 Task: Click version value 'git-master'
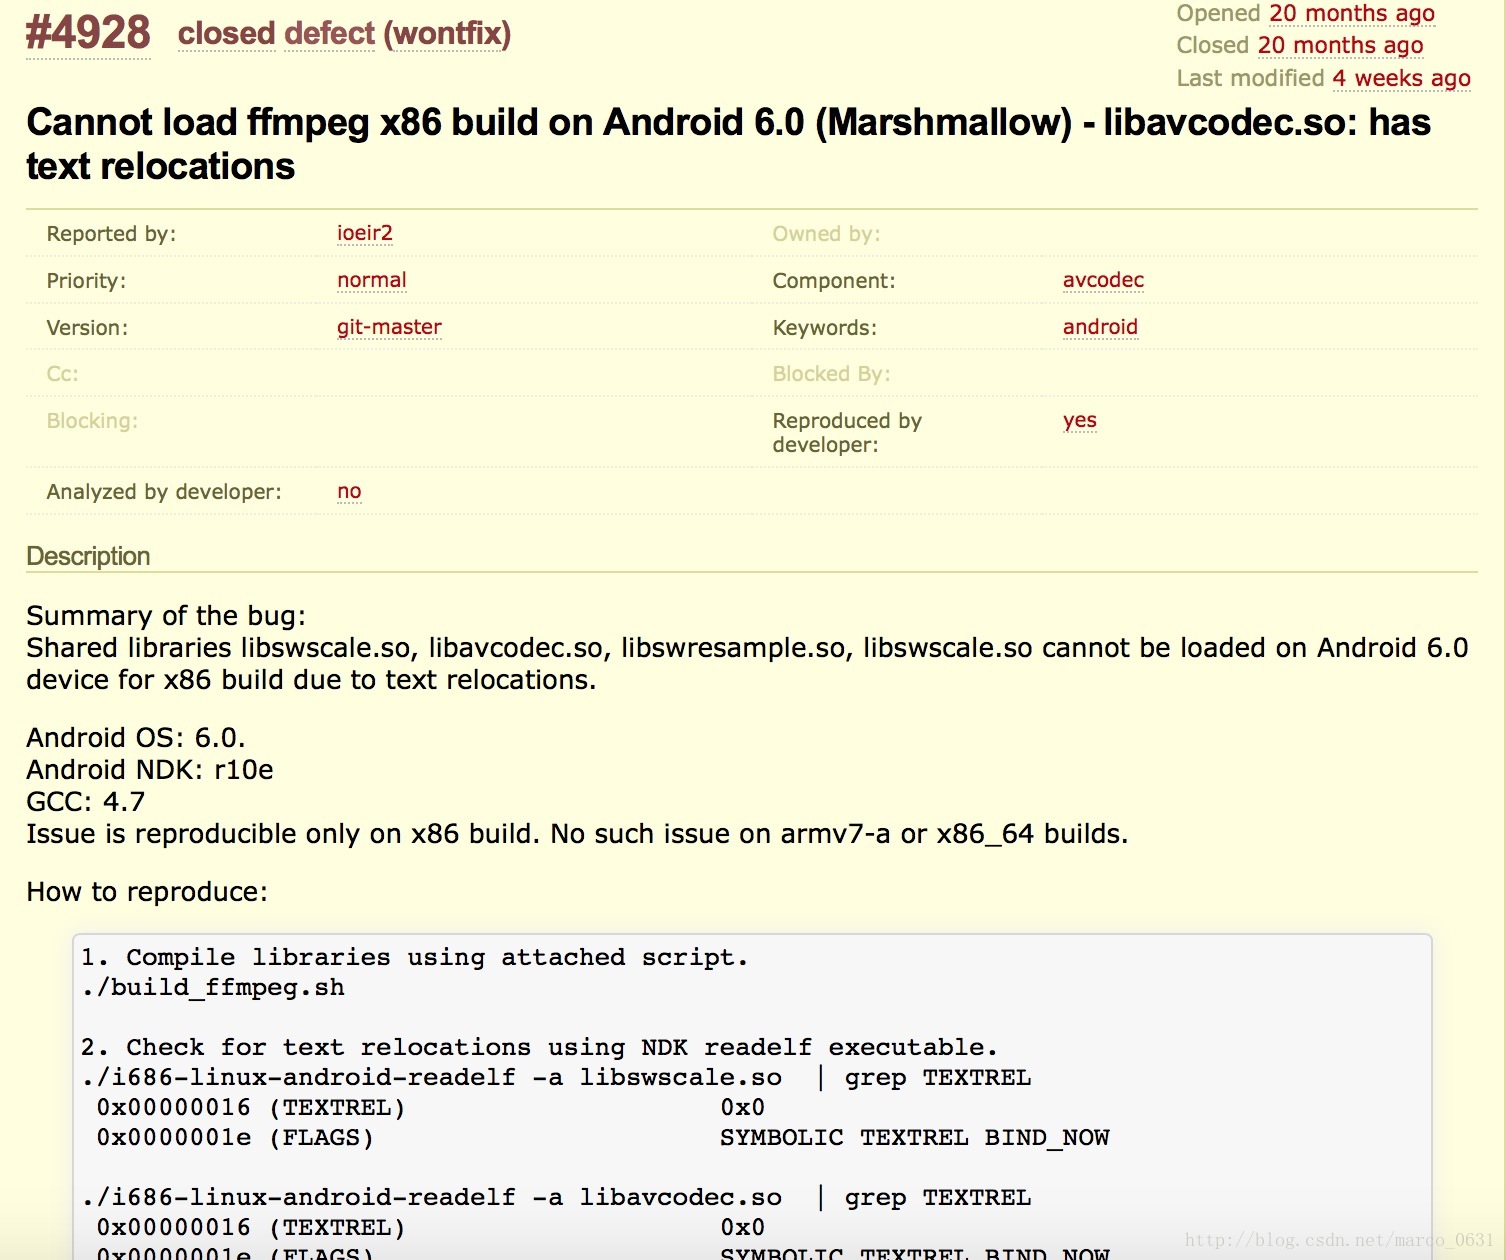point(389,327)
